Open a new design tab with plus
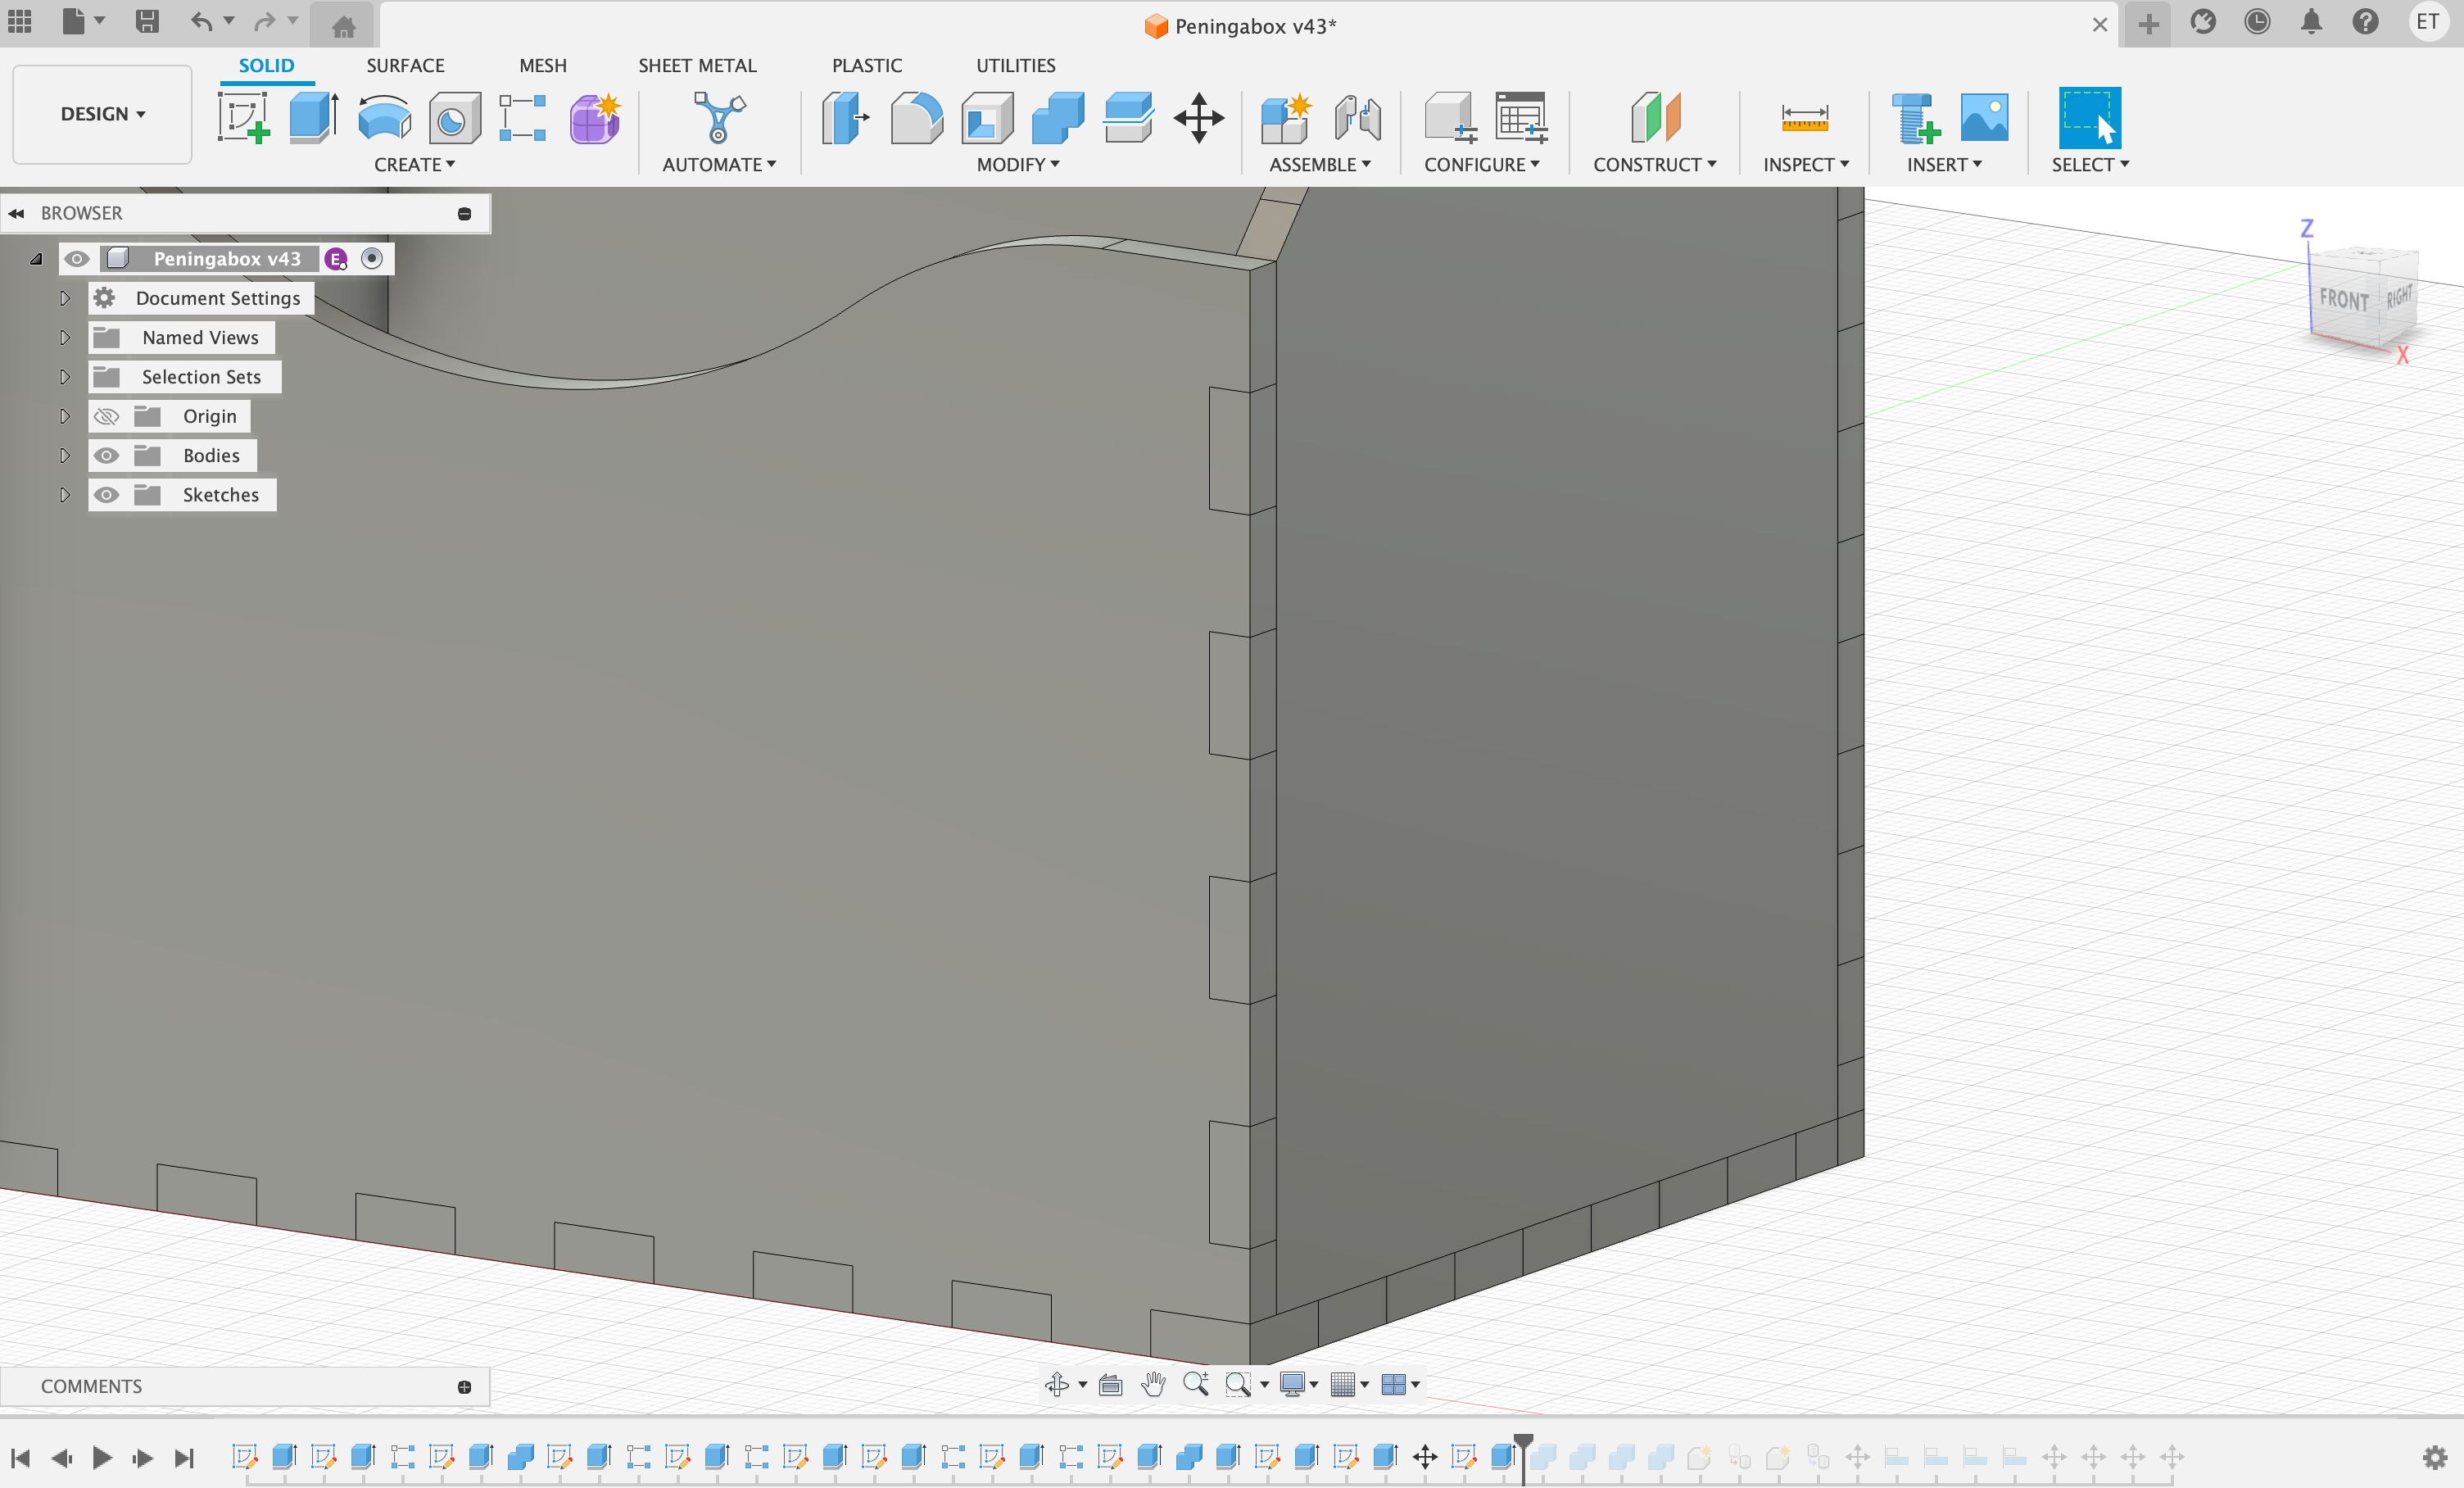 point(2148,24)
